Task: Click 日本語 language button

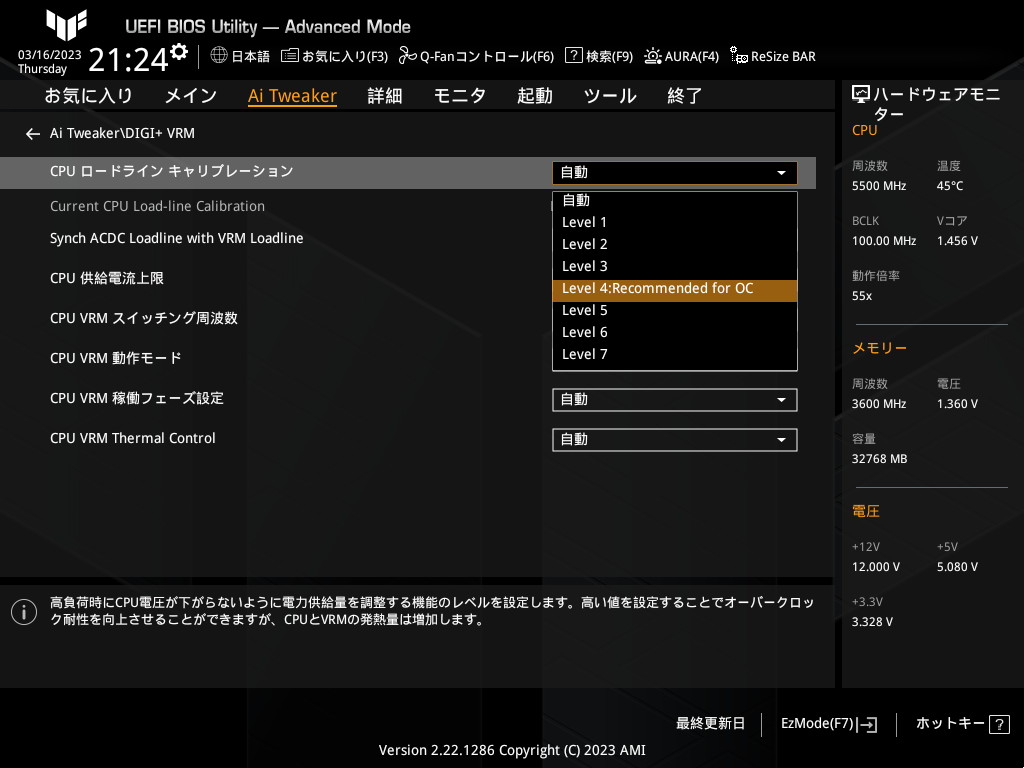Action: tap(251, 57)
